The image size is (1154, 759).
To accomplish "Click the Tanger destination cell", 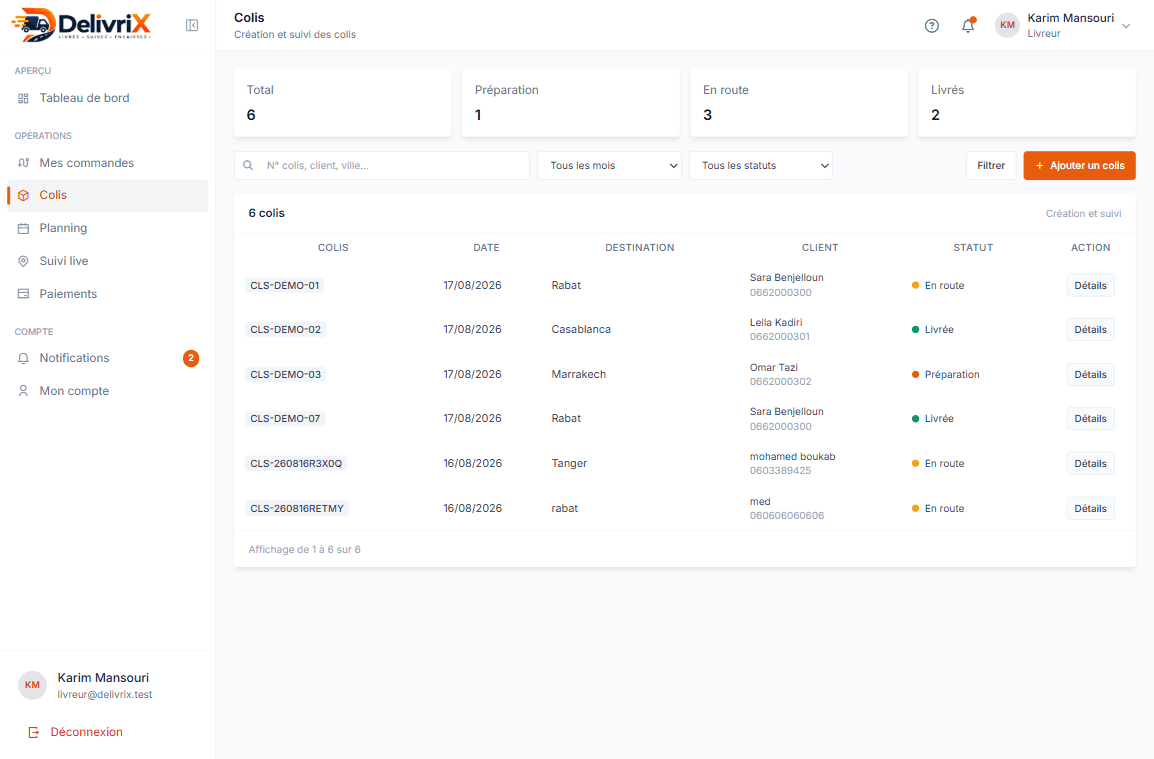I will (x=569, y=464).
